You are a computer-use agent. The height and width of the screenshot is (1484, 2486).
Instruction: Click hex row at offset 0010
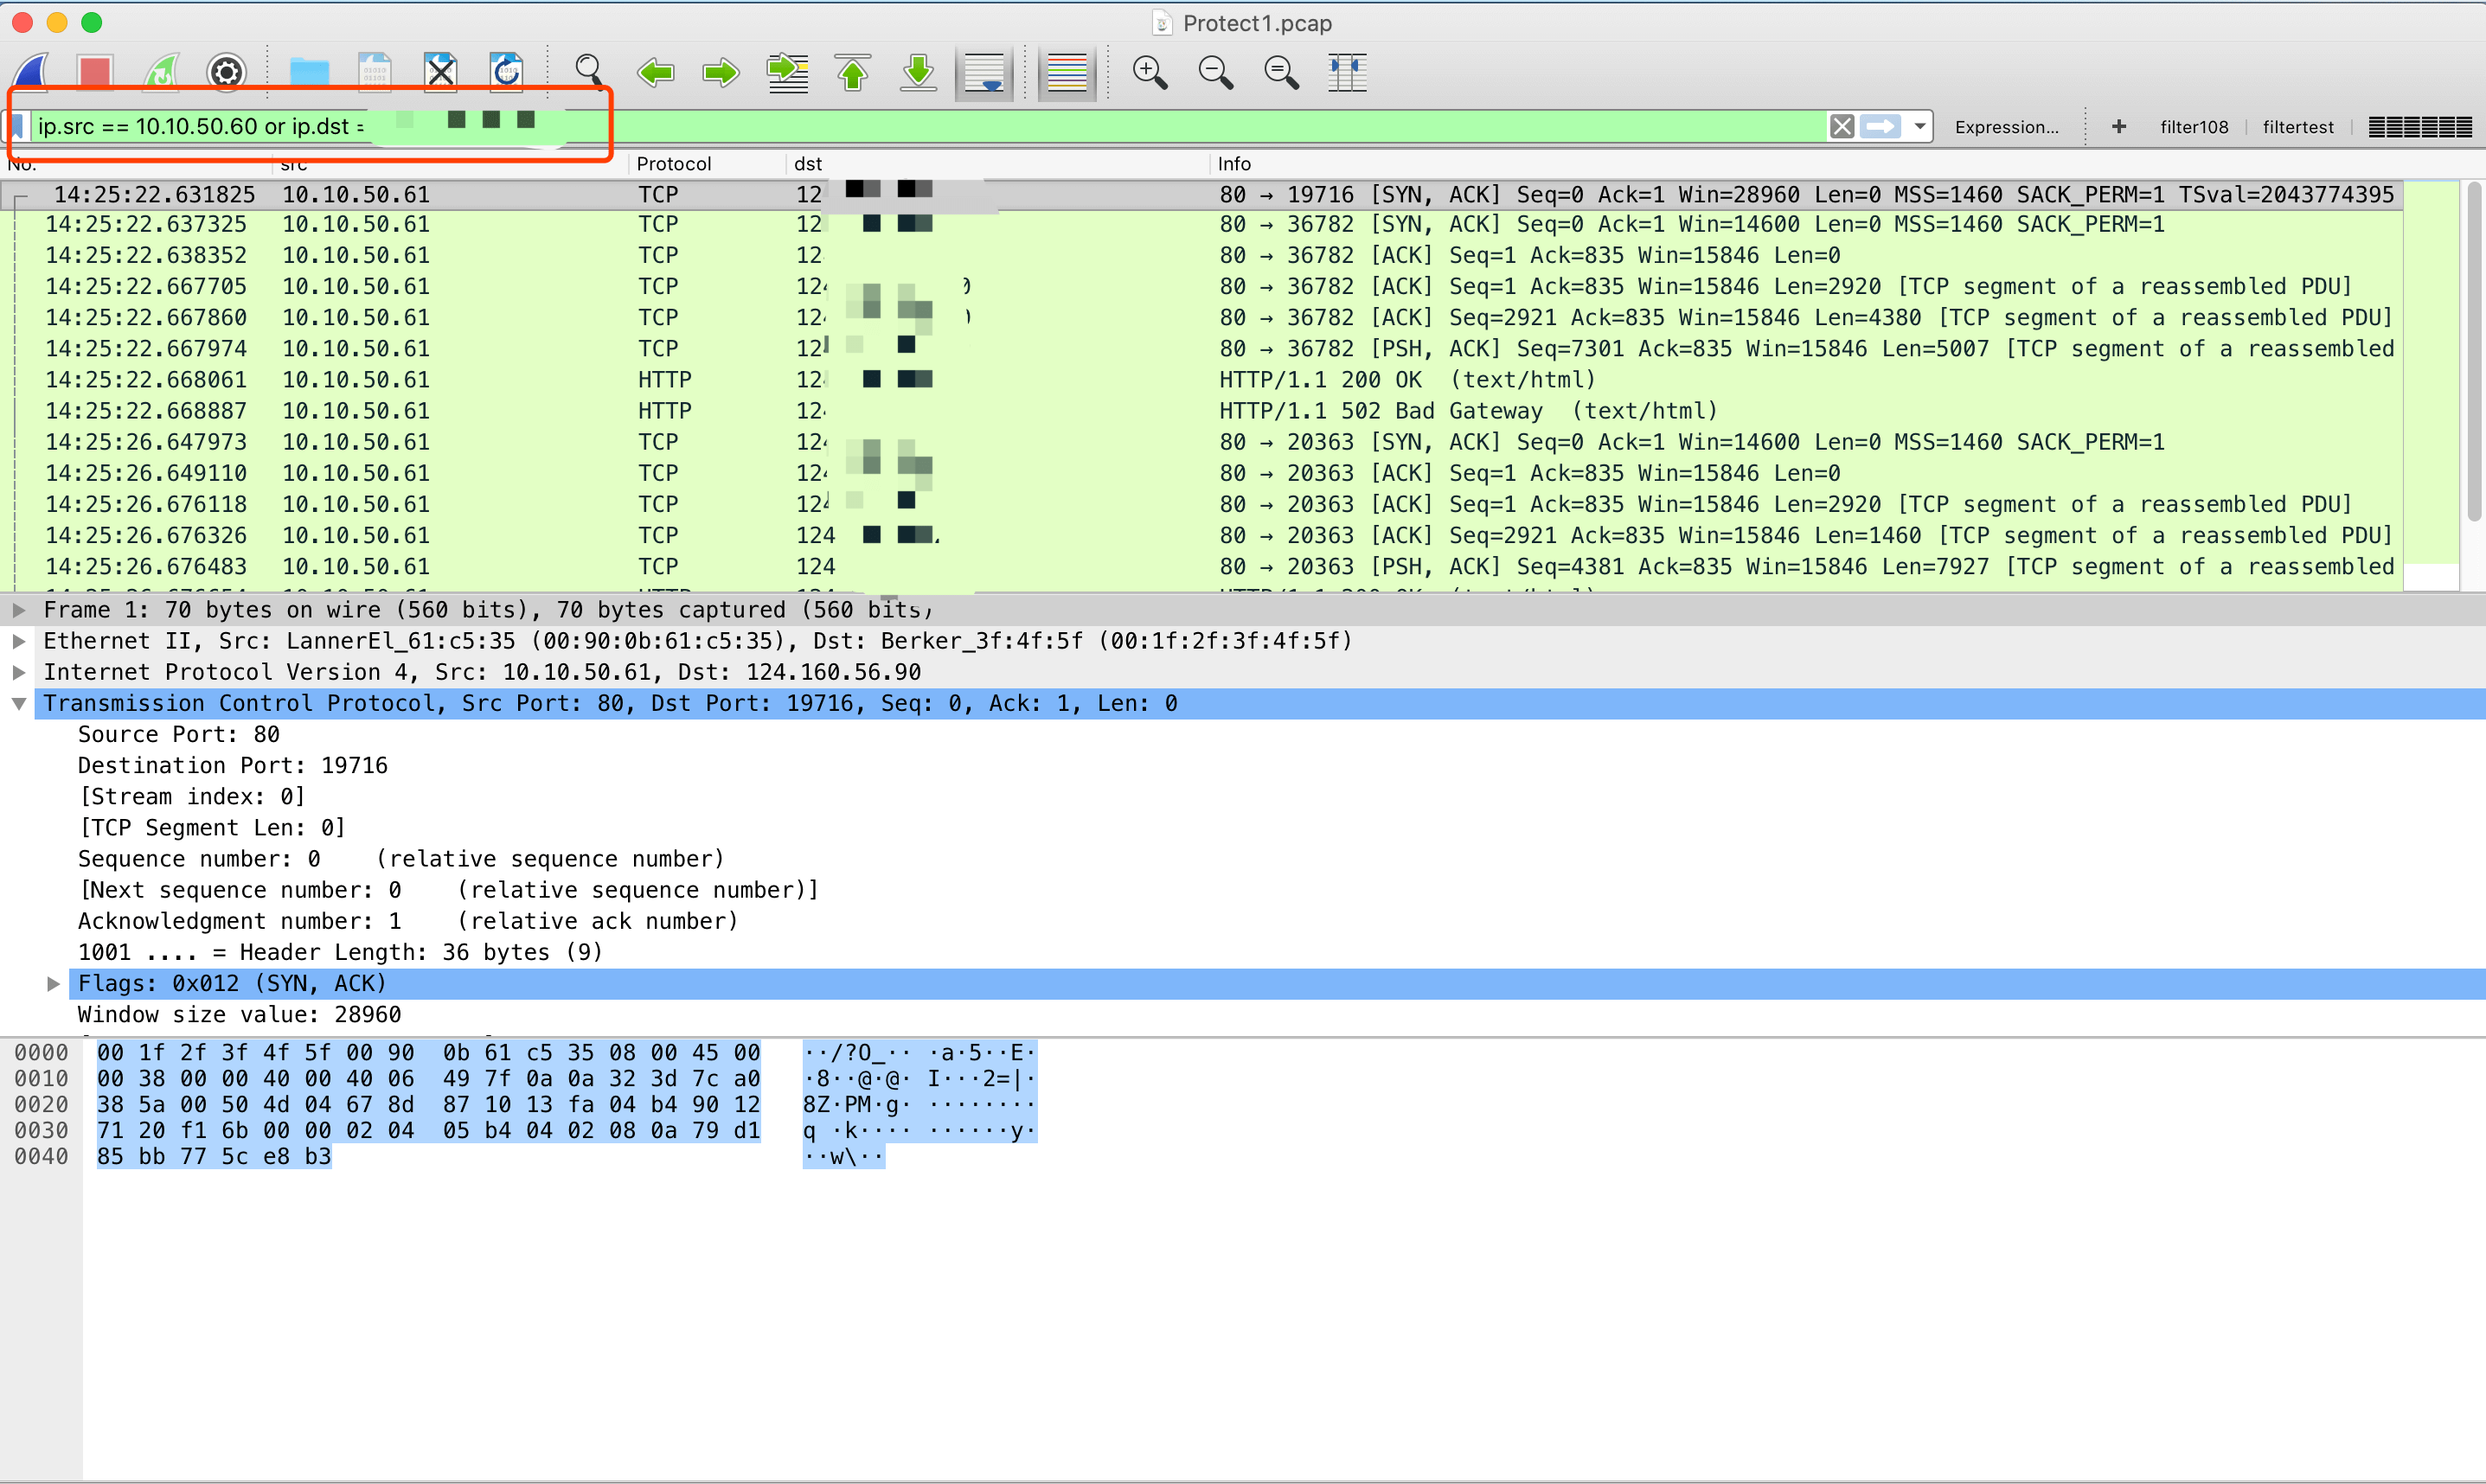pyautogui.click(x=428, y=1079)
